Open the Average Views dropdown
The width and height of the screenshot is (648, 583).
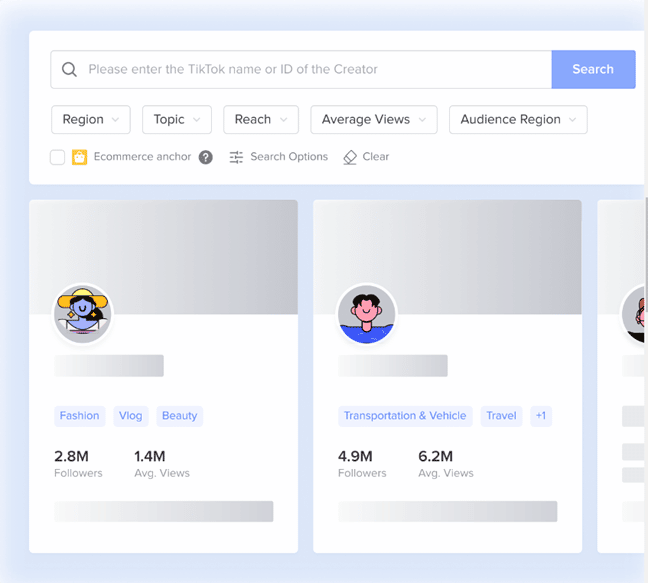click(374, 119)
